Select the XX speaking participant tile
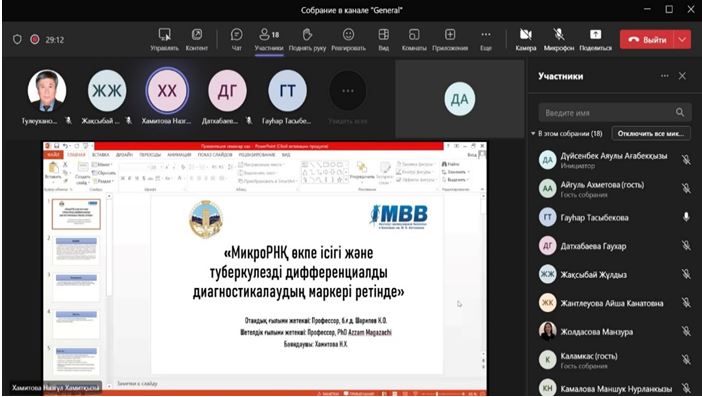This screenshot has width=702, height=397. pos(167,91)
